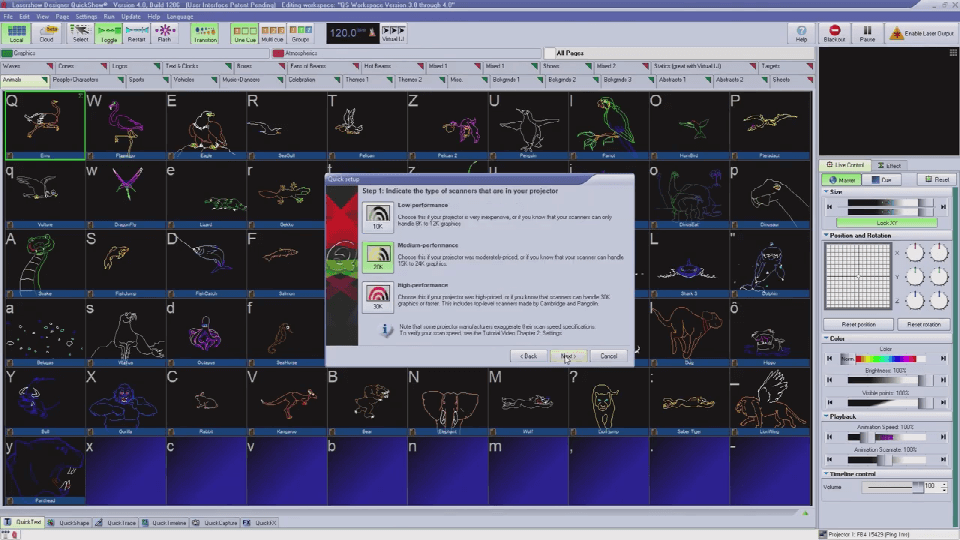960x540 pixels.
Task: Toggle the Lock XY button
Action: (x=887, y=223)
